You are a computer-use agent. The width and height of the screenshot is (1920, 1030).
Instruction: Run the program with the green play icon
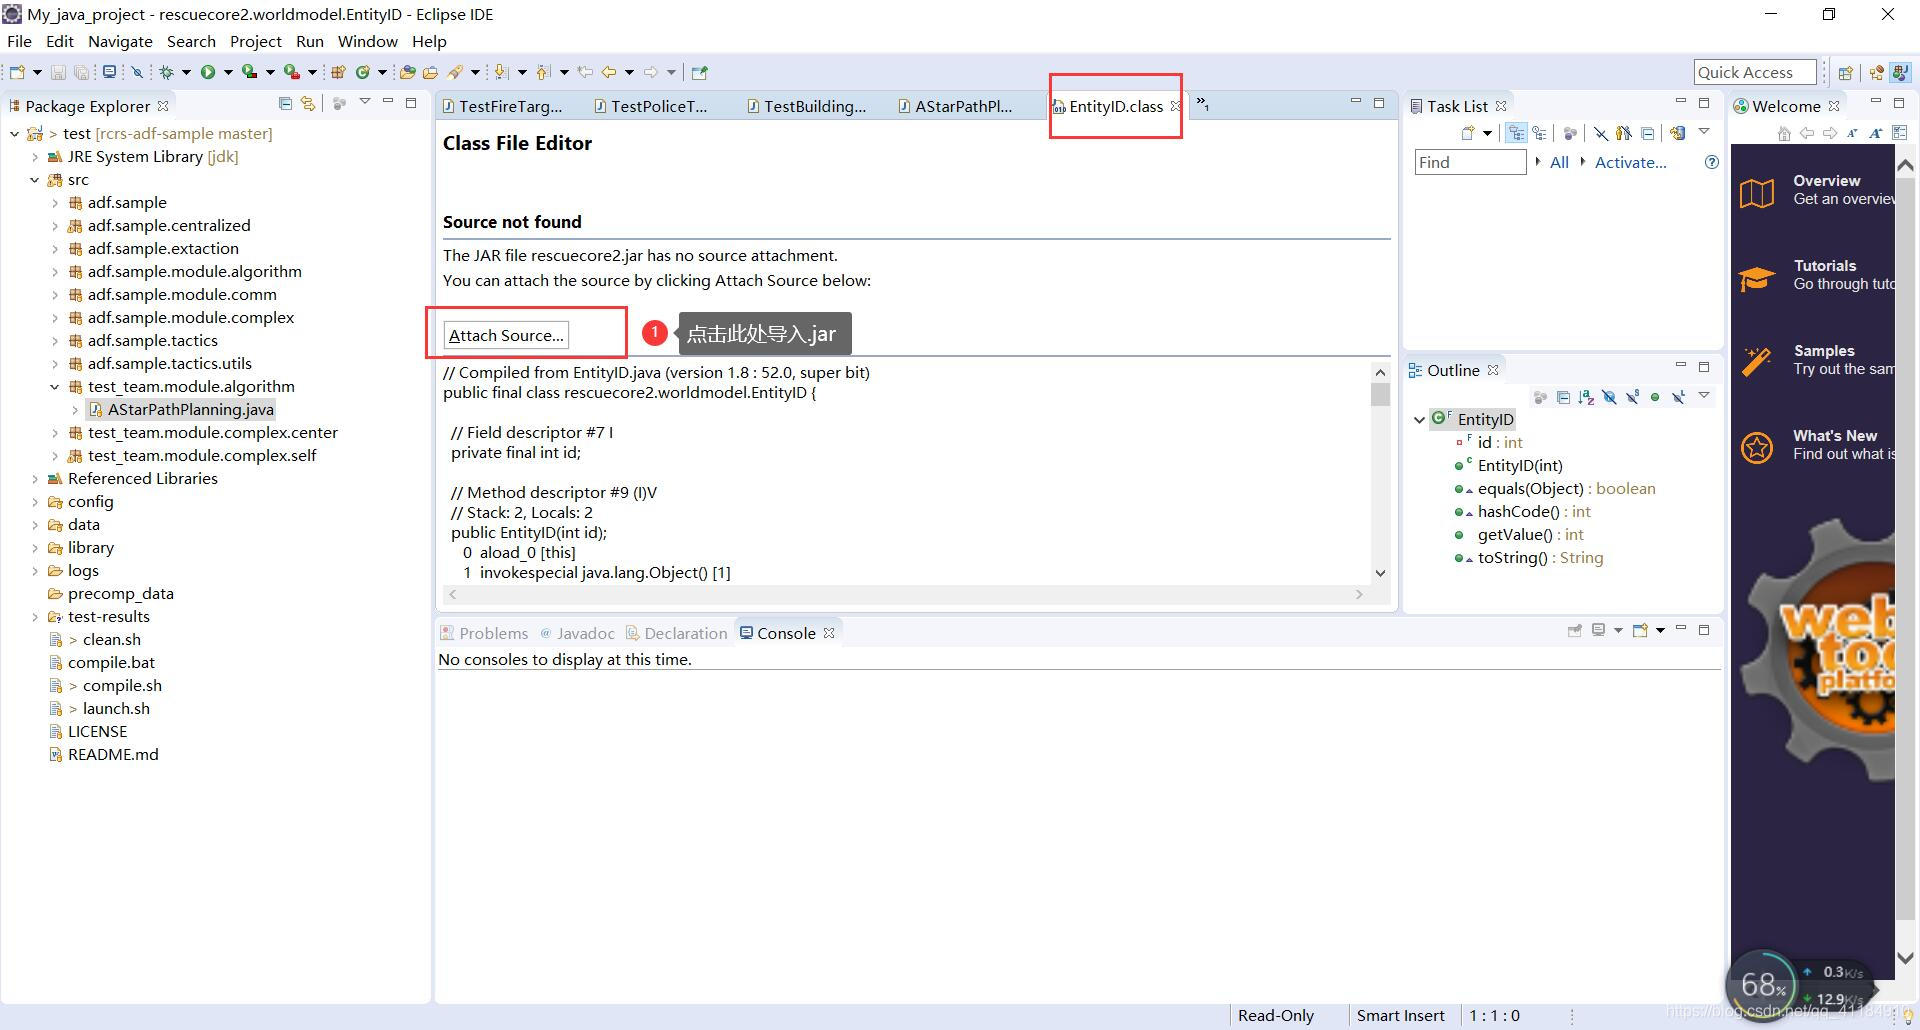point(208,72)
